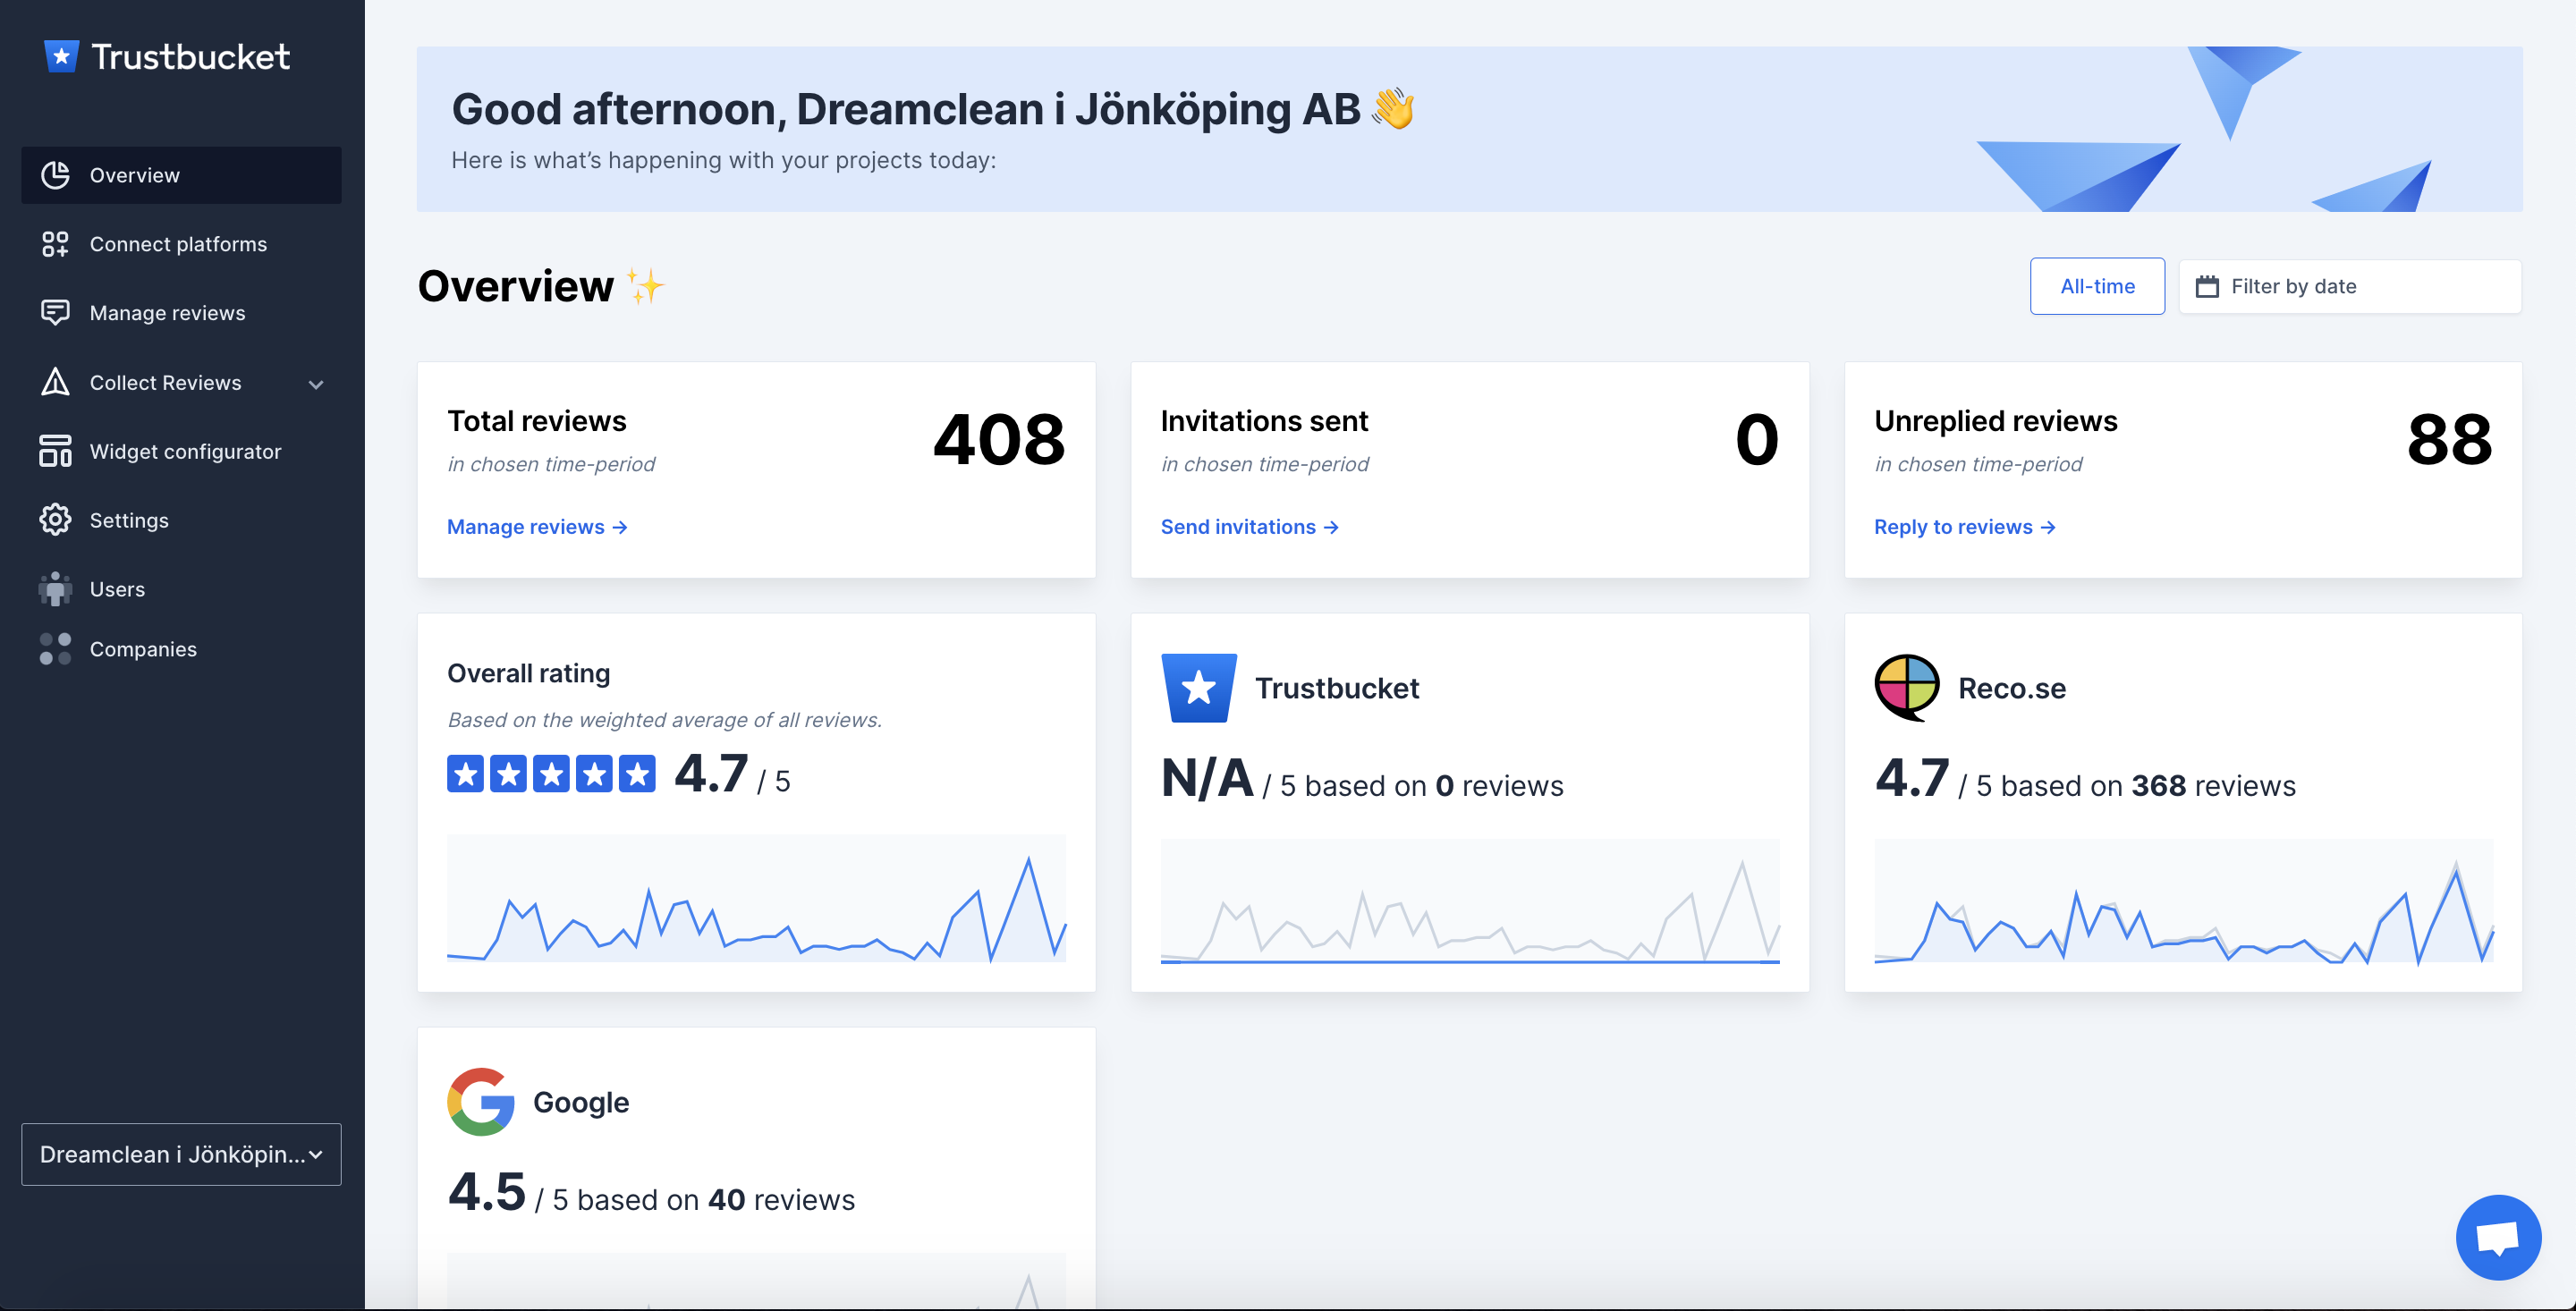The height and width of the screenshot is (1311, 2576).
Task: Click the Widget configurator layout icon
Action: [x=55, y=451]
